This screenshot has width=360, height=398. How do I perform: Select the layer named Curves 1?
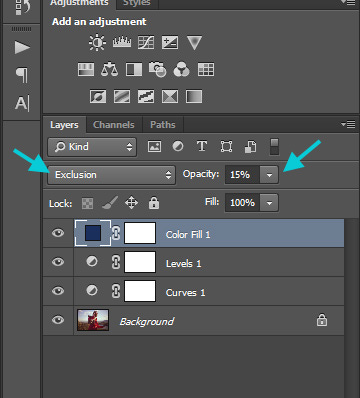[x=193, y=291]
